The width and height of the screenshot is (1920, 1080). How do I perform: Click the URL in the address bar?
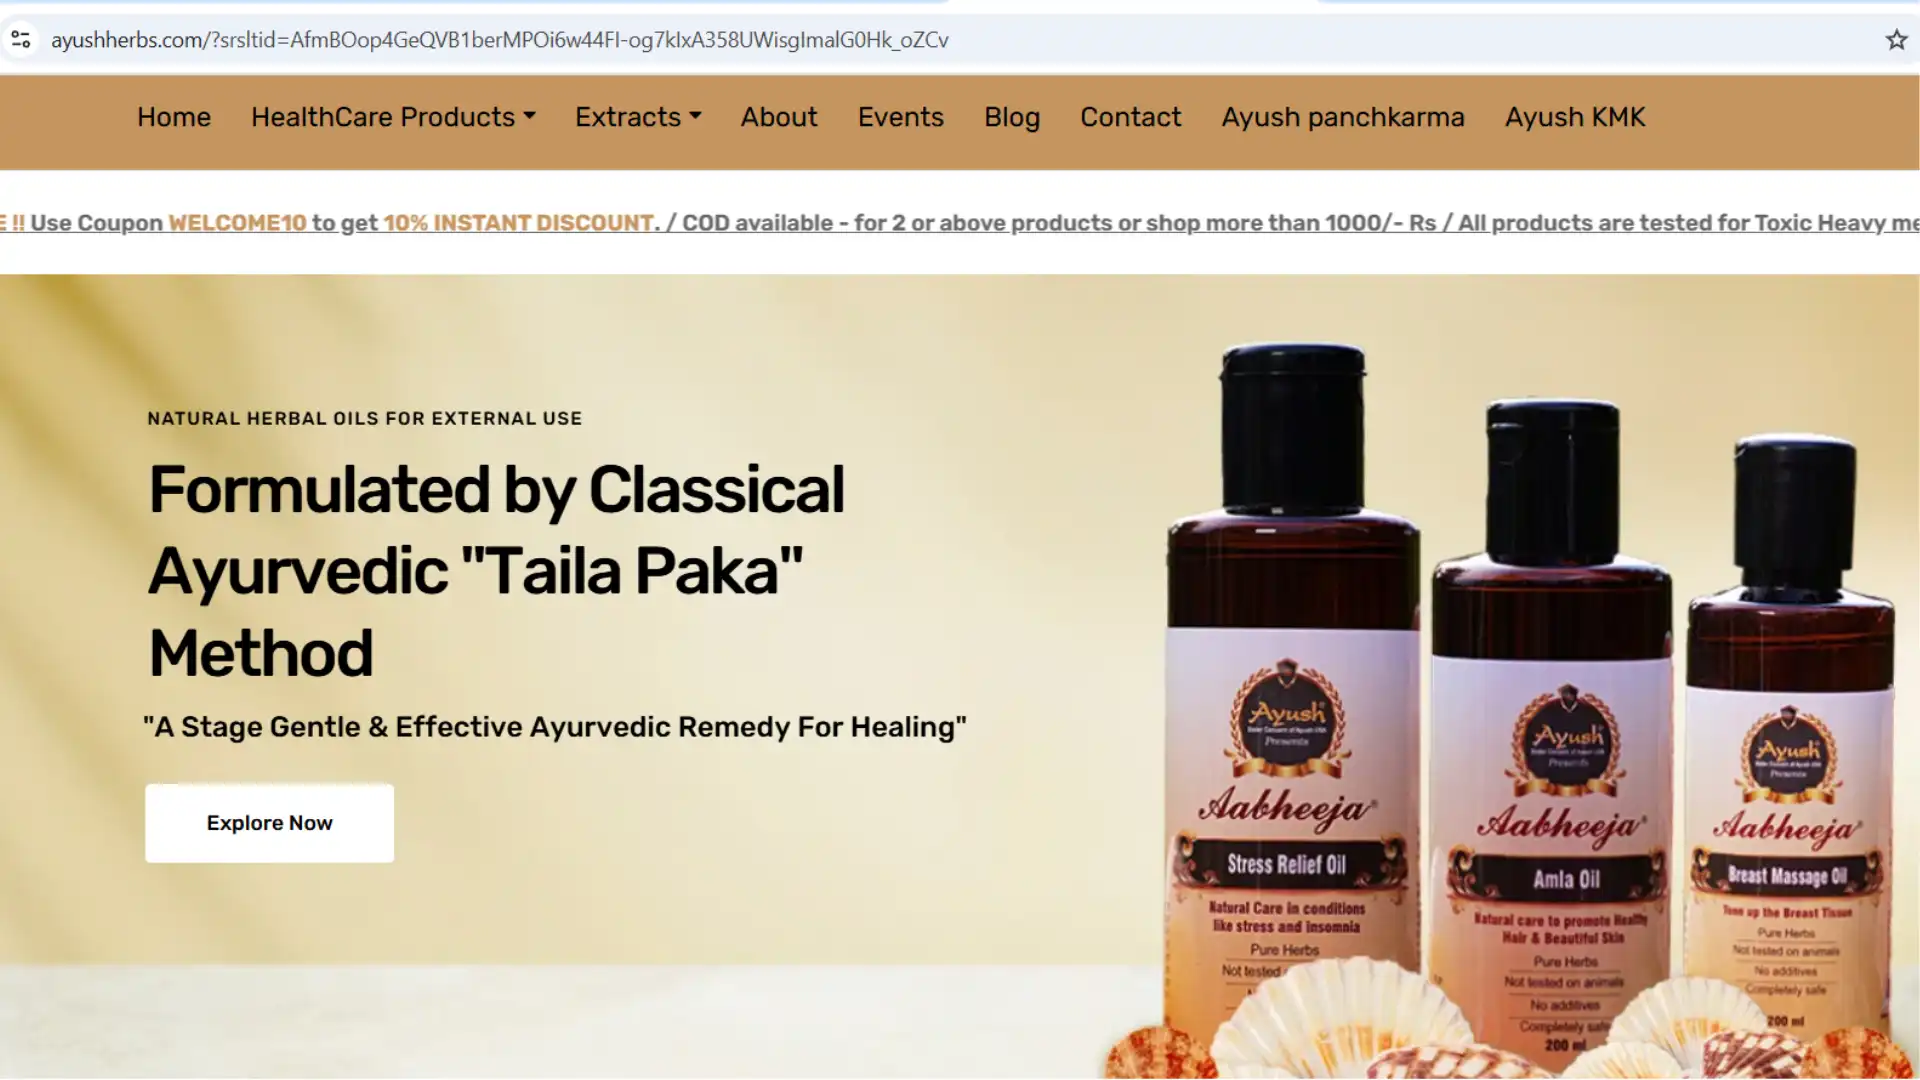[x=500, y=40]
